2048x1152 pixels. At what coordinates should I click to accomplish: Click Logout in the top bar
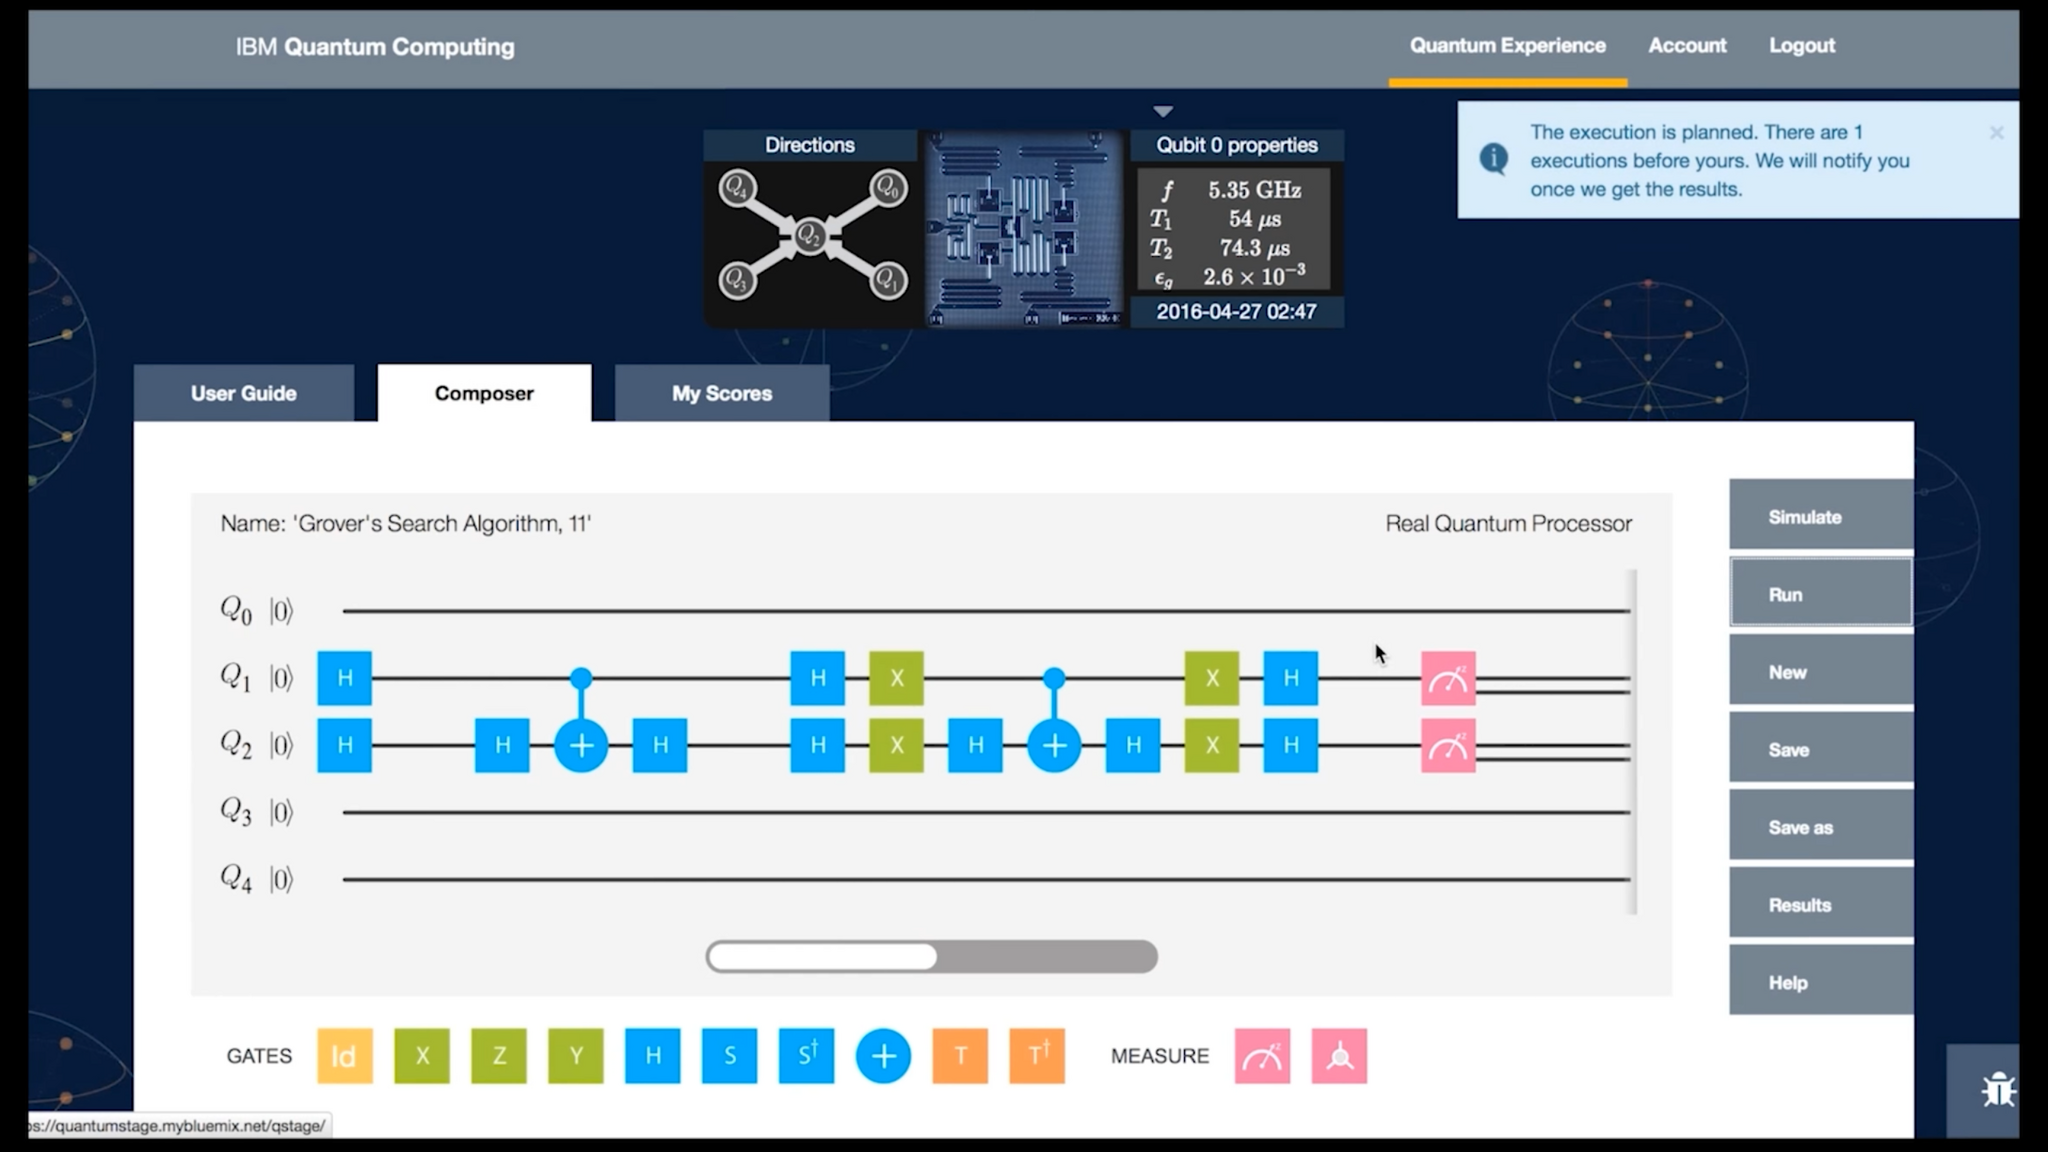[1802, 45]
